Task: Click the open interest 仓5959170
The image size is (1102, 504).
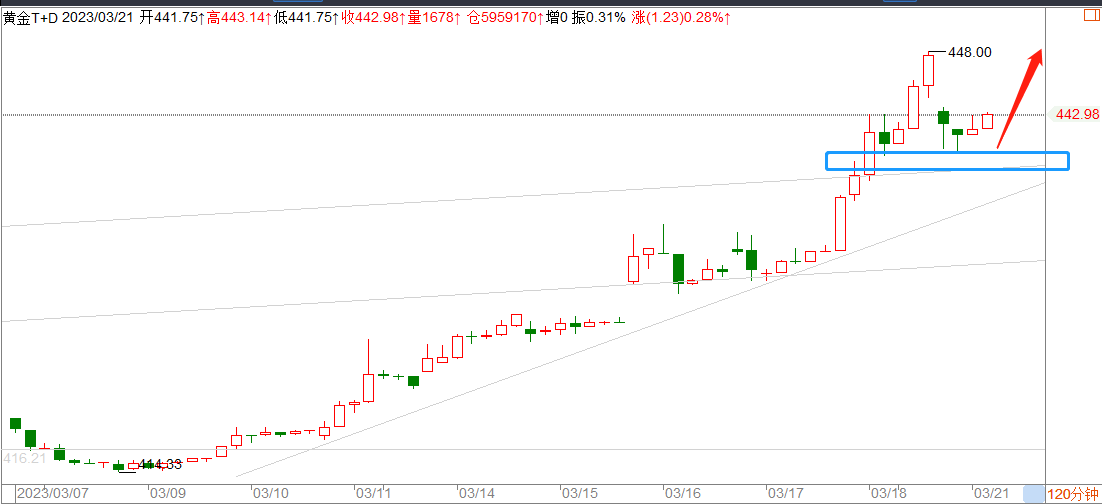Action: pos(503,18)
